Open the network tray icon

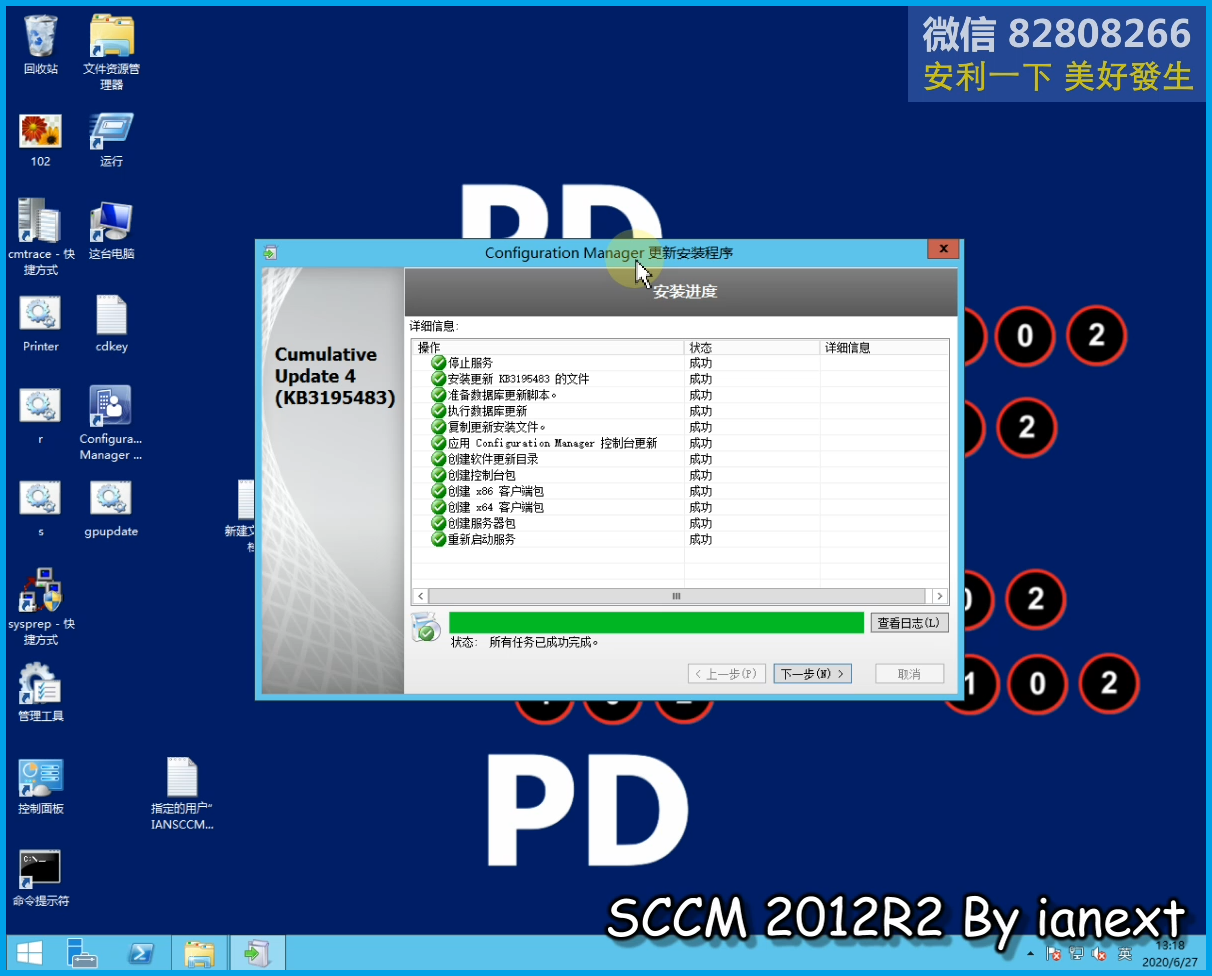1076,954
